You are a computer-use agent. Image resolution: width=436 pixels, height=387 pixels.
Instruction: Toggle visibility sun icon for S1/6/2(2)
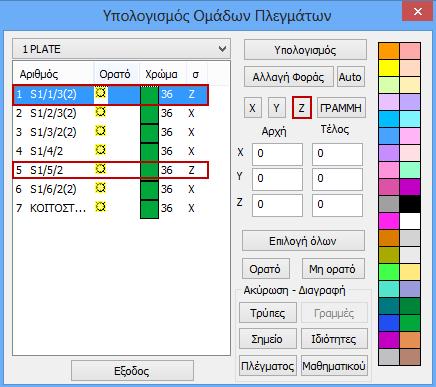(x=100, y=188)
